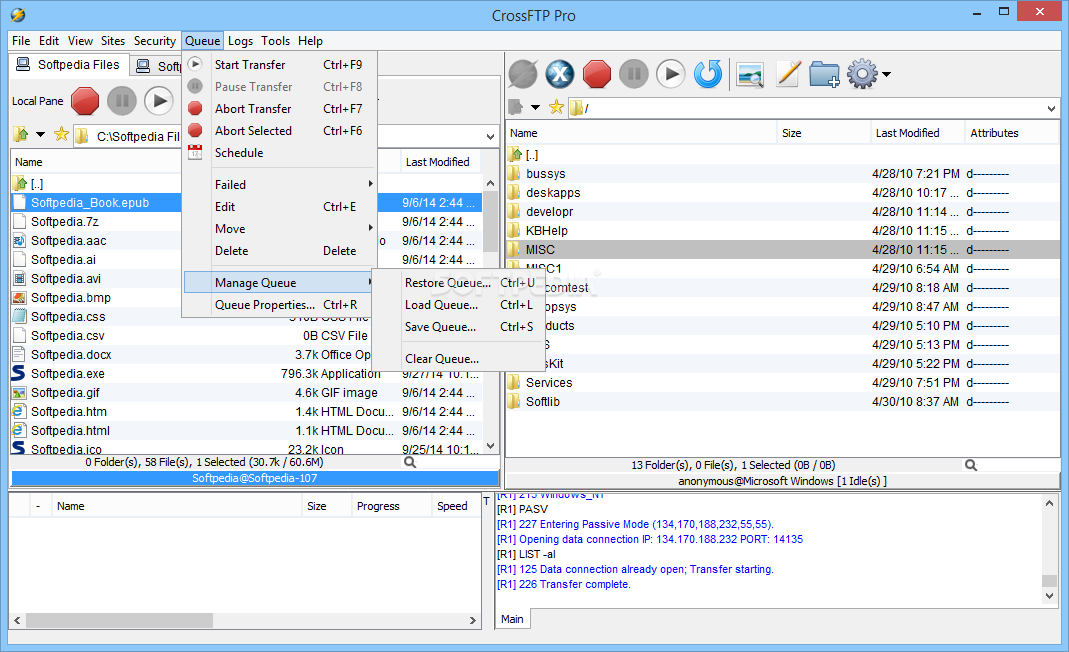Open the image view icon in remote toolbar

click(750, 74)
